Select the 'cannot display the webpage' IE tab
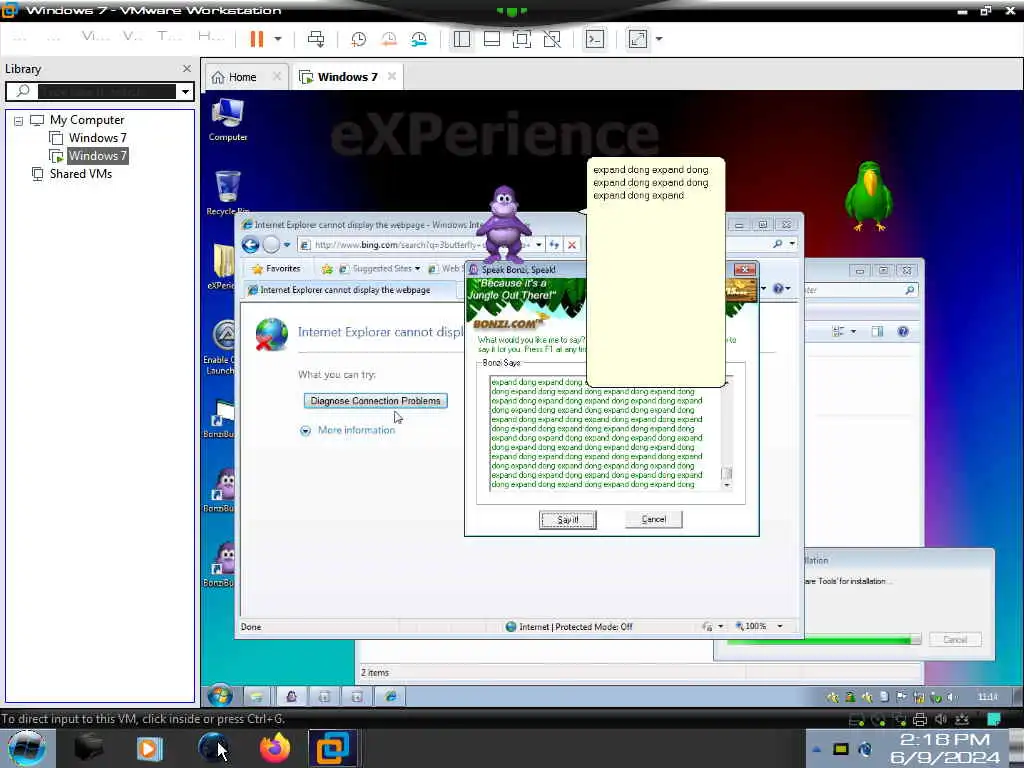This screenshot has width=1024, height=768. tap(349, 290)
